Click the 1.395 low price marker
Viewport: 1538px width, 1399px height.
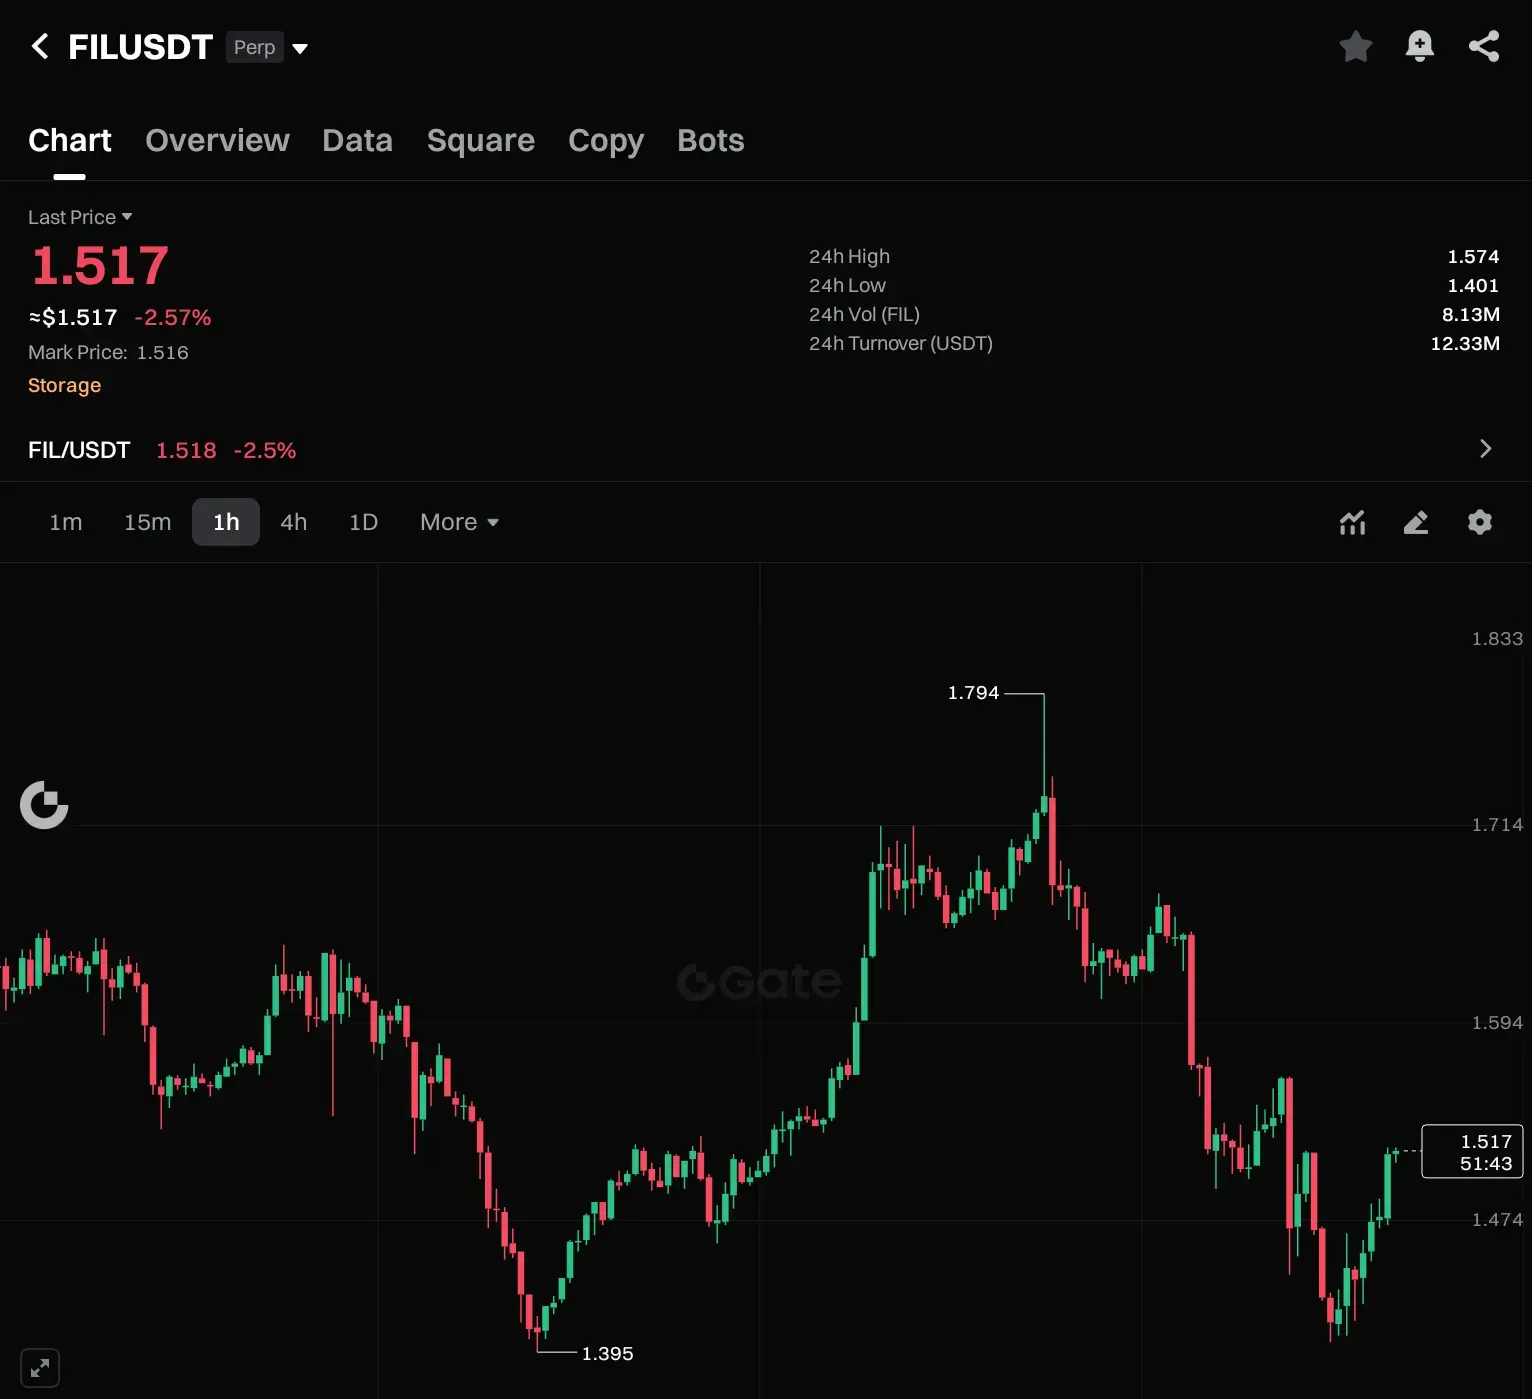click(x=608, y=1353)
